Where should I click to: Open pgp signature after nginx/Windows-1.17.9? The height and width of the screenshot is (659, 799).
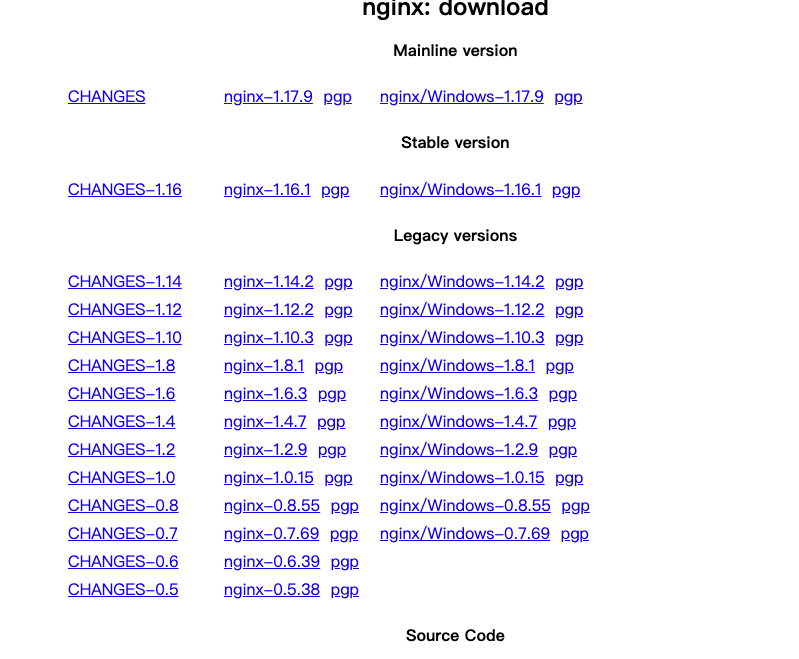[x=568, y=97]
